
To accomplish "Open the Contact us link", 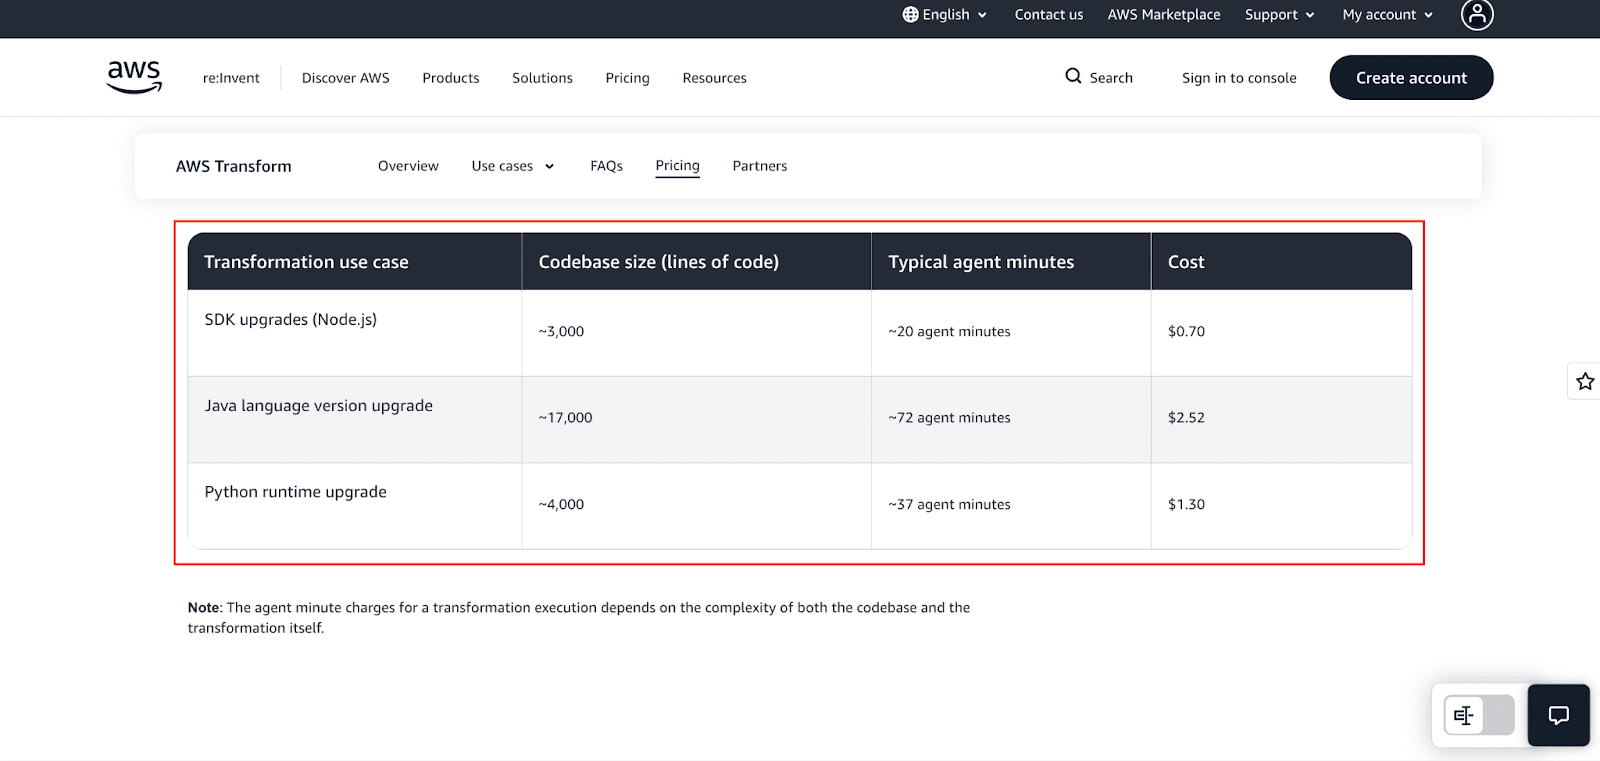I will click(x=1048, y=14).
